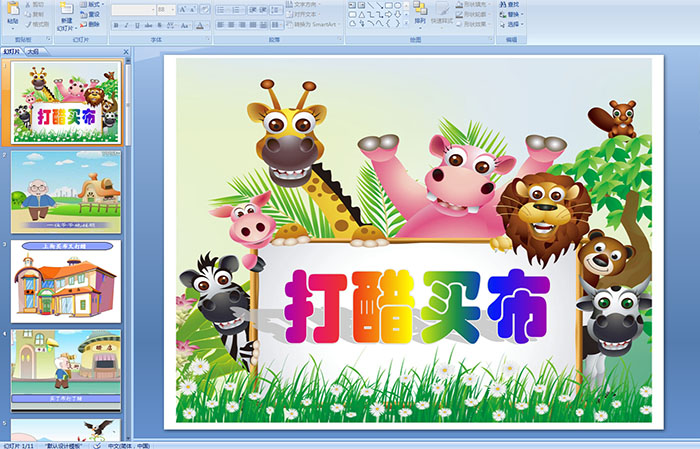Screen dimensions: 700x449
Task: Select the oval shape in gallery
Action: (397, 5)
